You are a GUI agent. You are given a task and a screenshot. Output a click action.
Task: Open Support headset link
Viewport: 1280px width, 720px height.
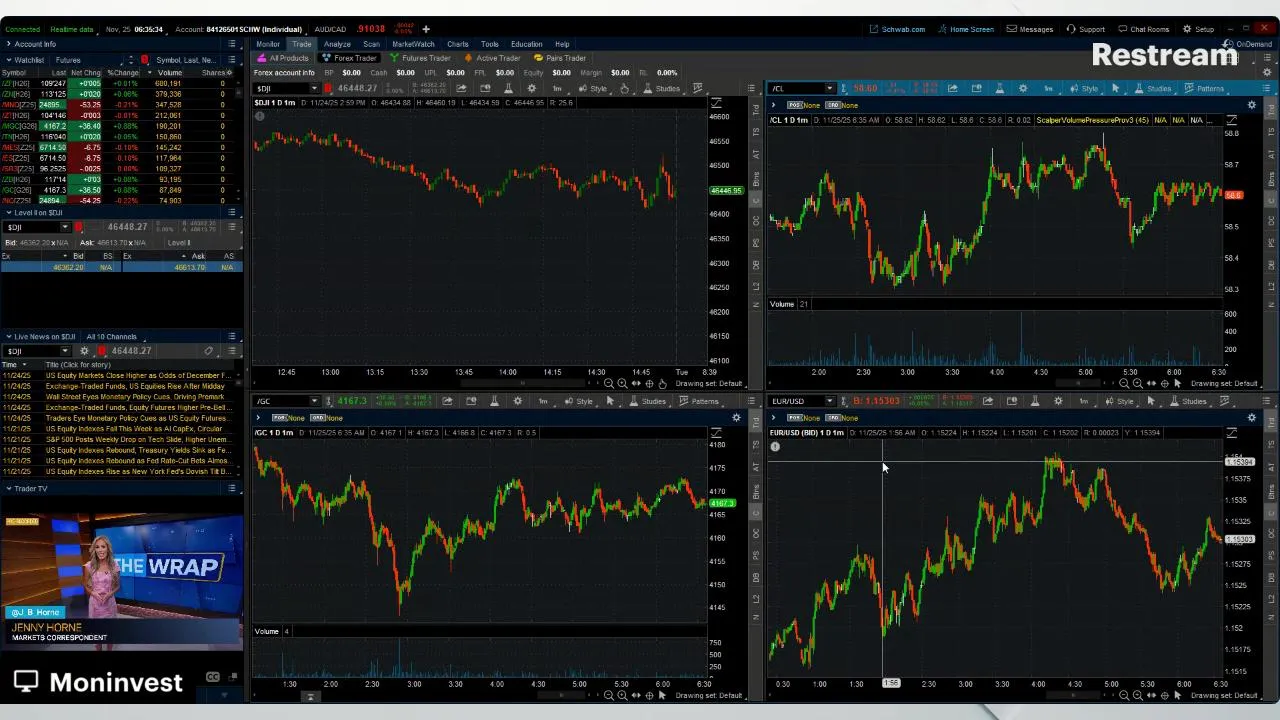point(1085,29)
